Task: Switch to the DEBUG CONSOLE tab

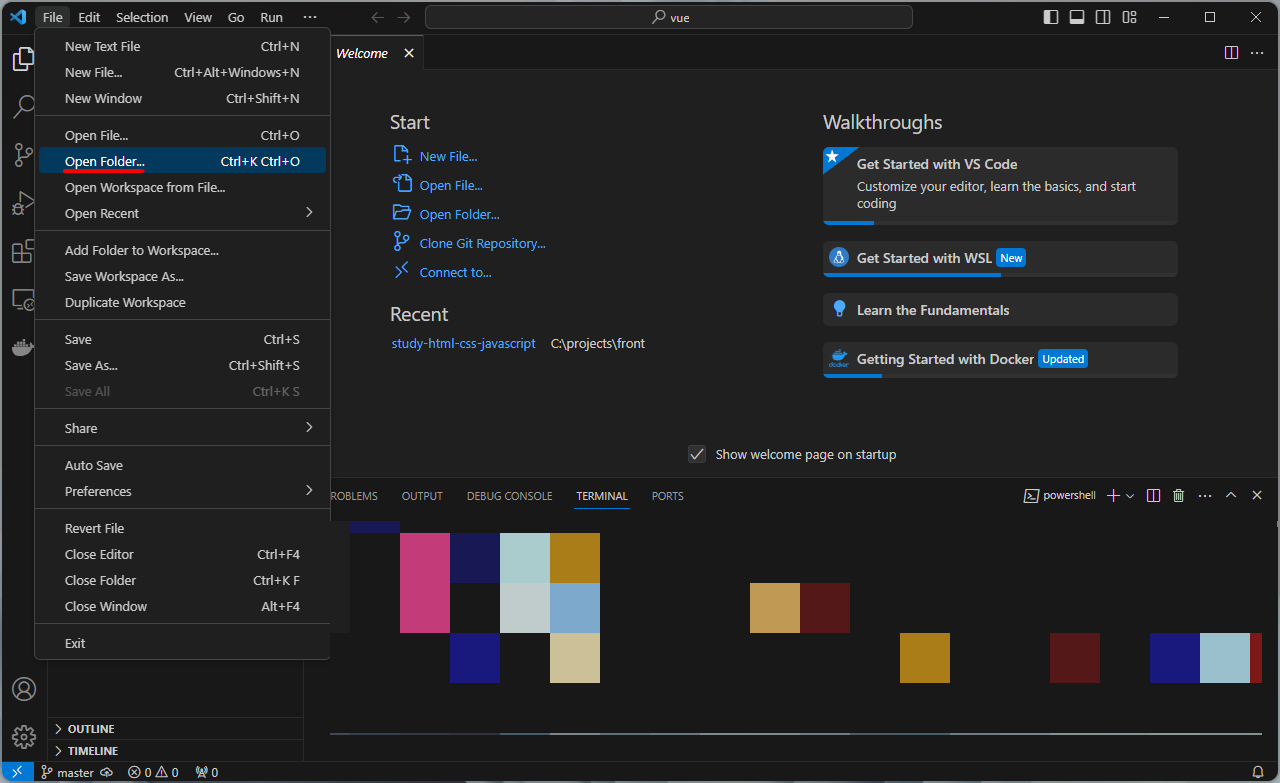Action: [509, 496]
